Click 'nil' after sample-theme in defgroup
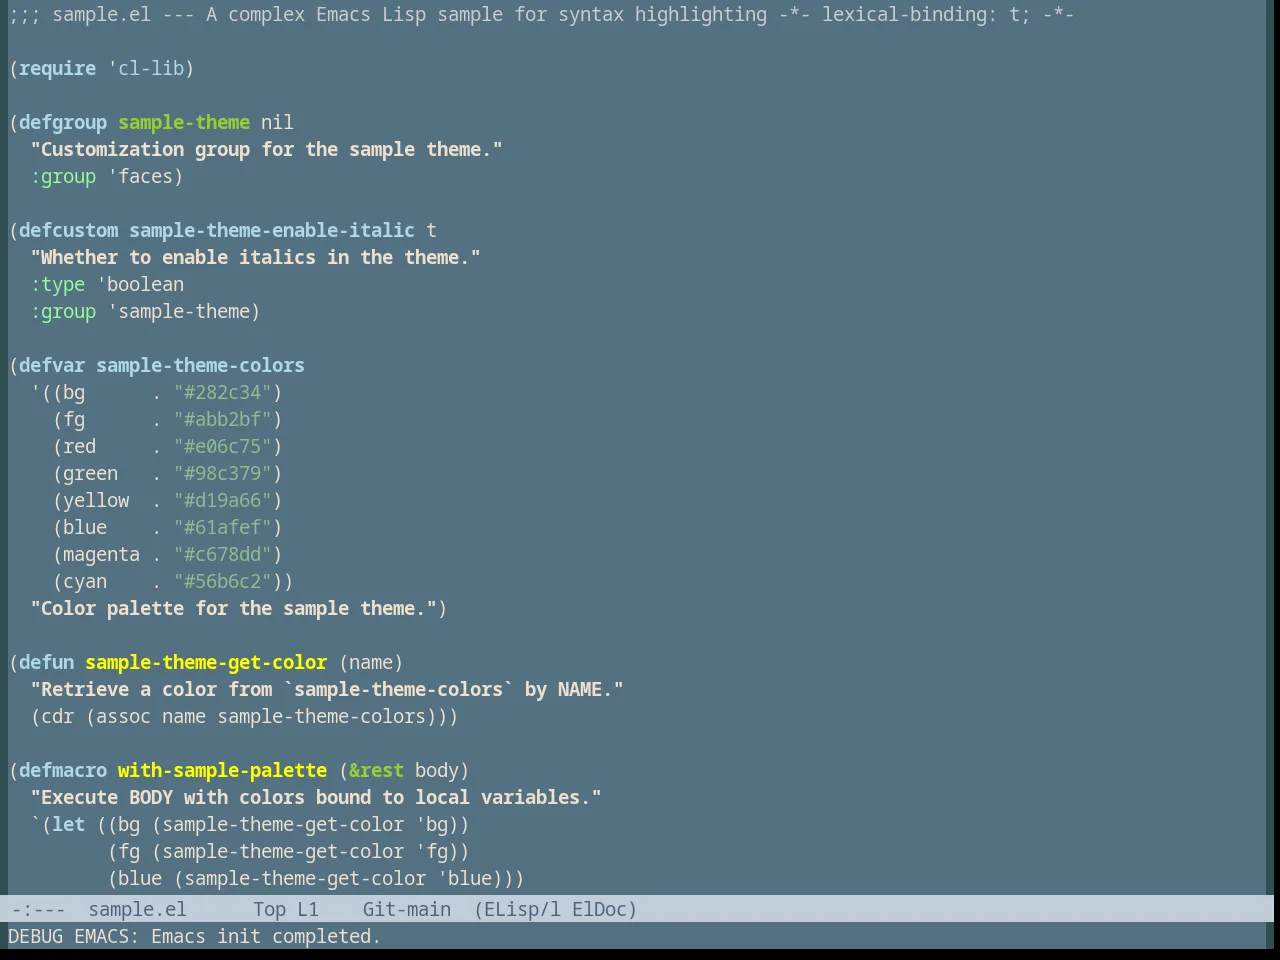Viewport: 1280px width, 960px height. [277, 122]
